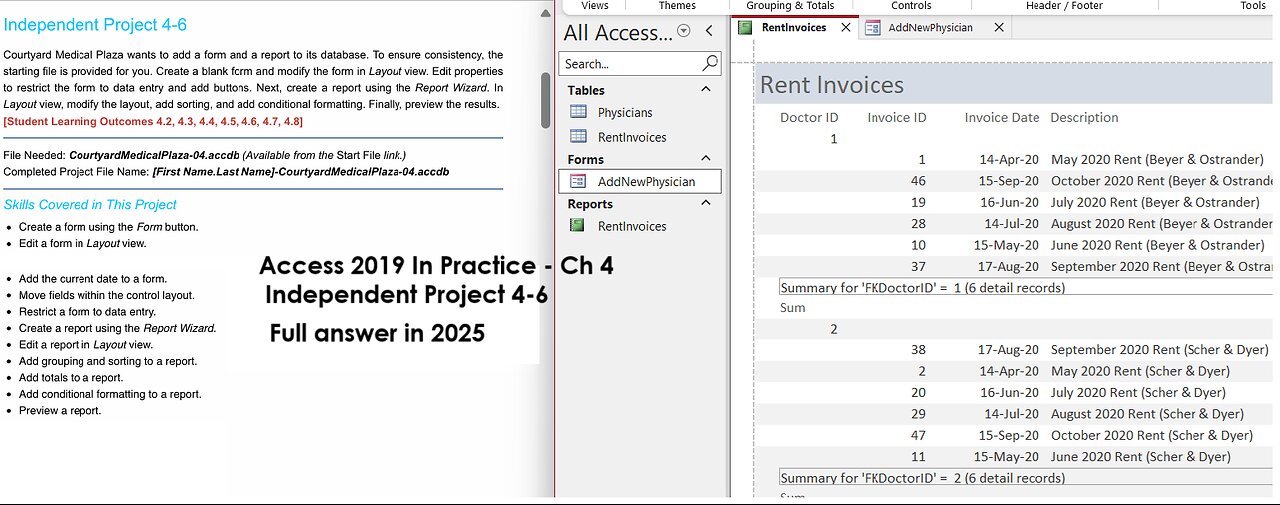Click the RentInvoices report icon under Reports
This screenshot has width=1280, height=505.
point(578,226)
